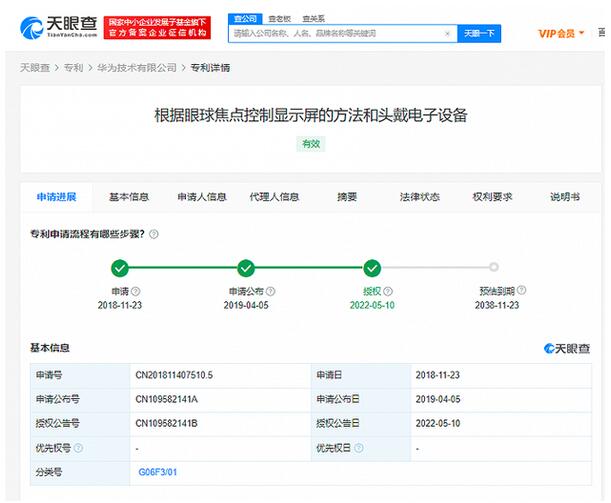The height and width of the screenshot is (503, 611).
Task: Click the green checkmark for 授权 step
Action: click(x=372, y=268)
